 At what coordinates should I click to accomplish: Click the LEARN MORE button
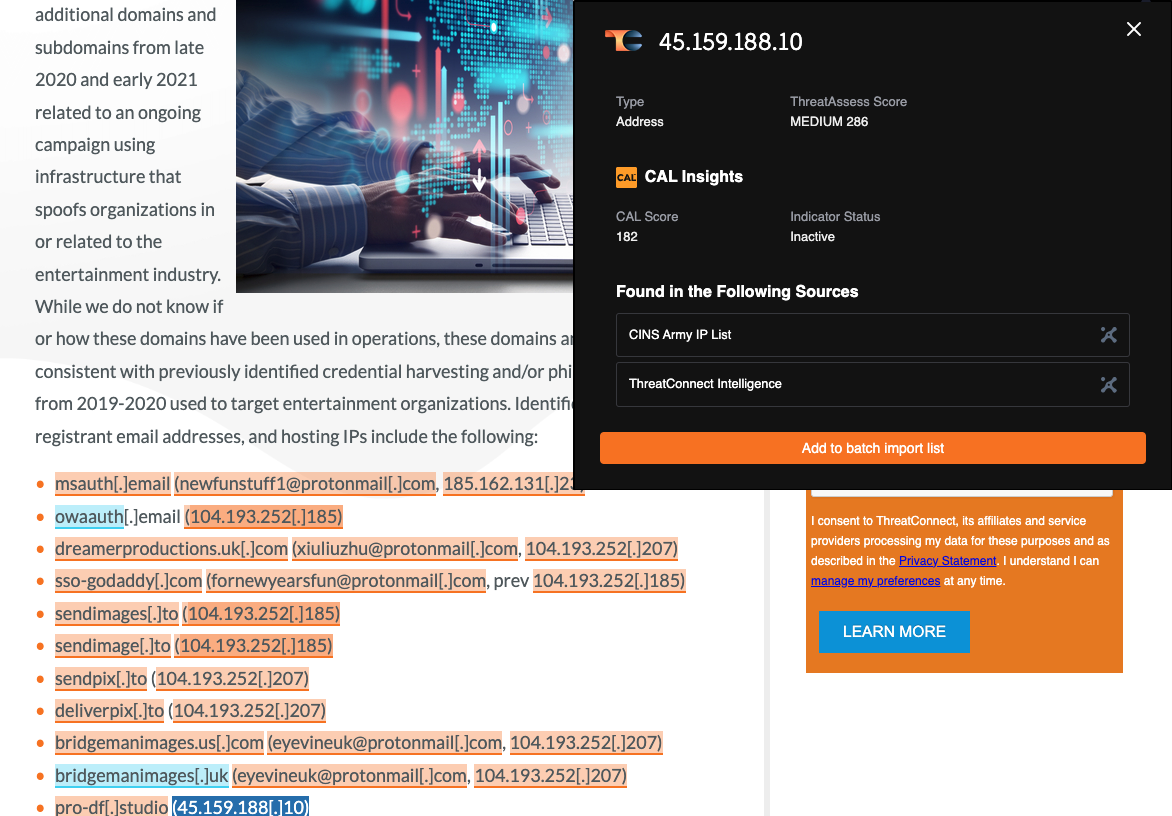coord(894,632)
